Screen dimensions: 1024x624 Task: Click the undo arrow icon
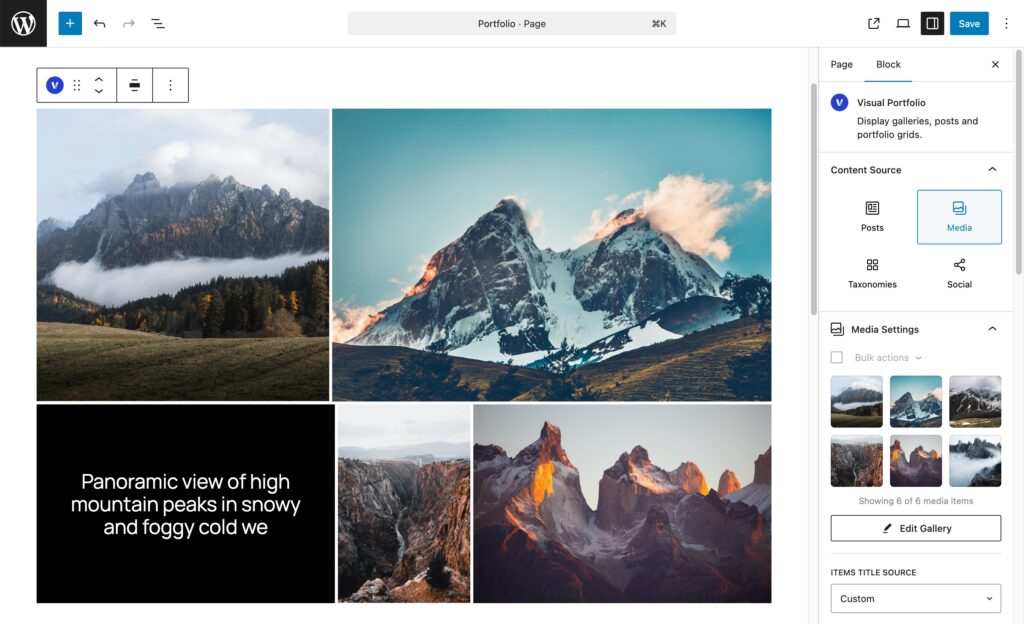click(x=99, y=23)
